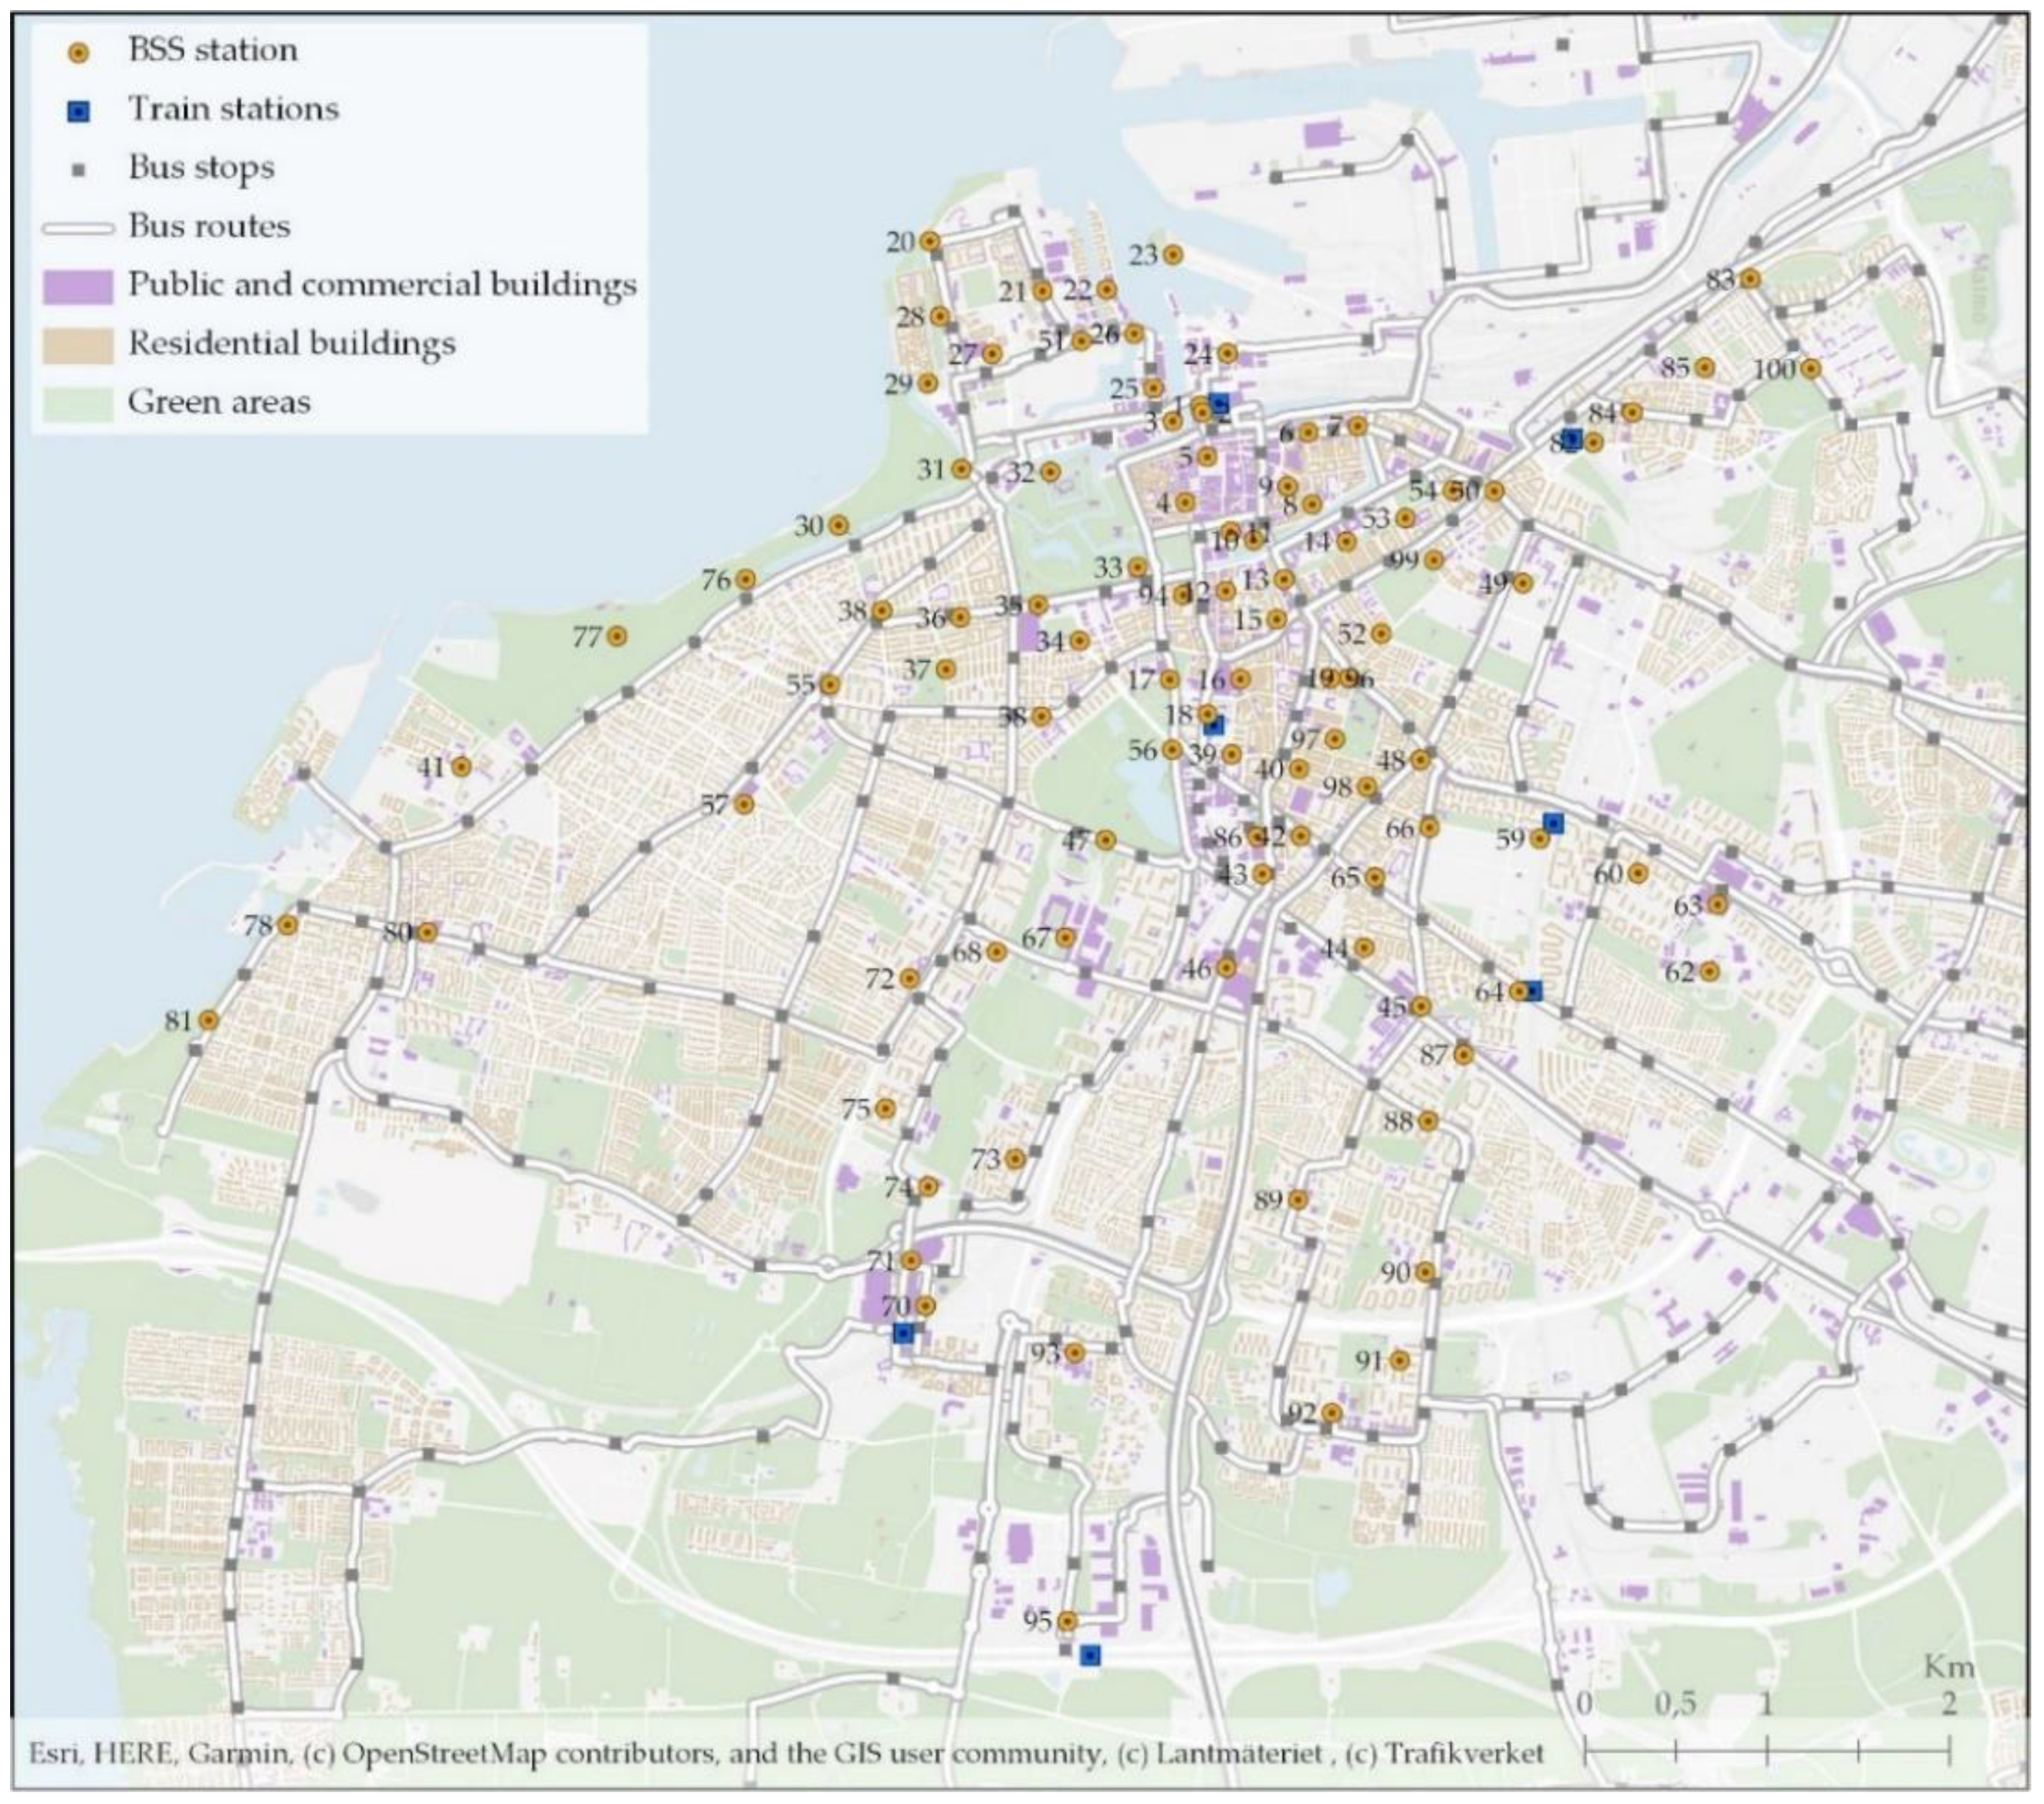Select BSS station 41 marker

pos(461,767)
